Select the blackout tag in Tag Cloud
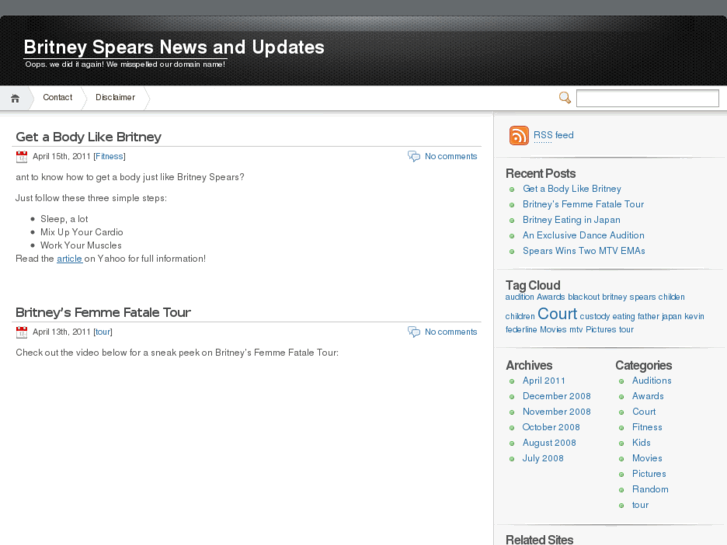Viewport: 727px width, 545px height. coord(584,297)
